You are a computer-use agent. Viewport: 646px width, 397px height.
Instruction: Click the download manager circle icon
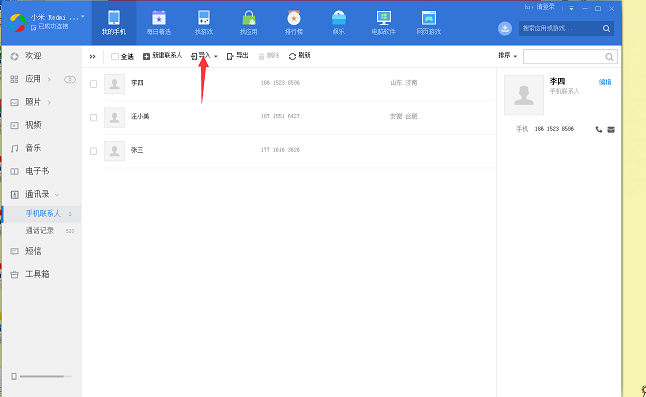[x=505, y=28]
